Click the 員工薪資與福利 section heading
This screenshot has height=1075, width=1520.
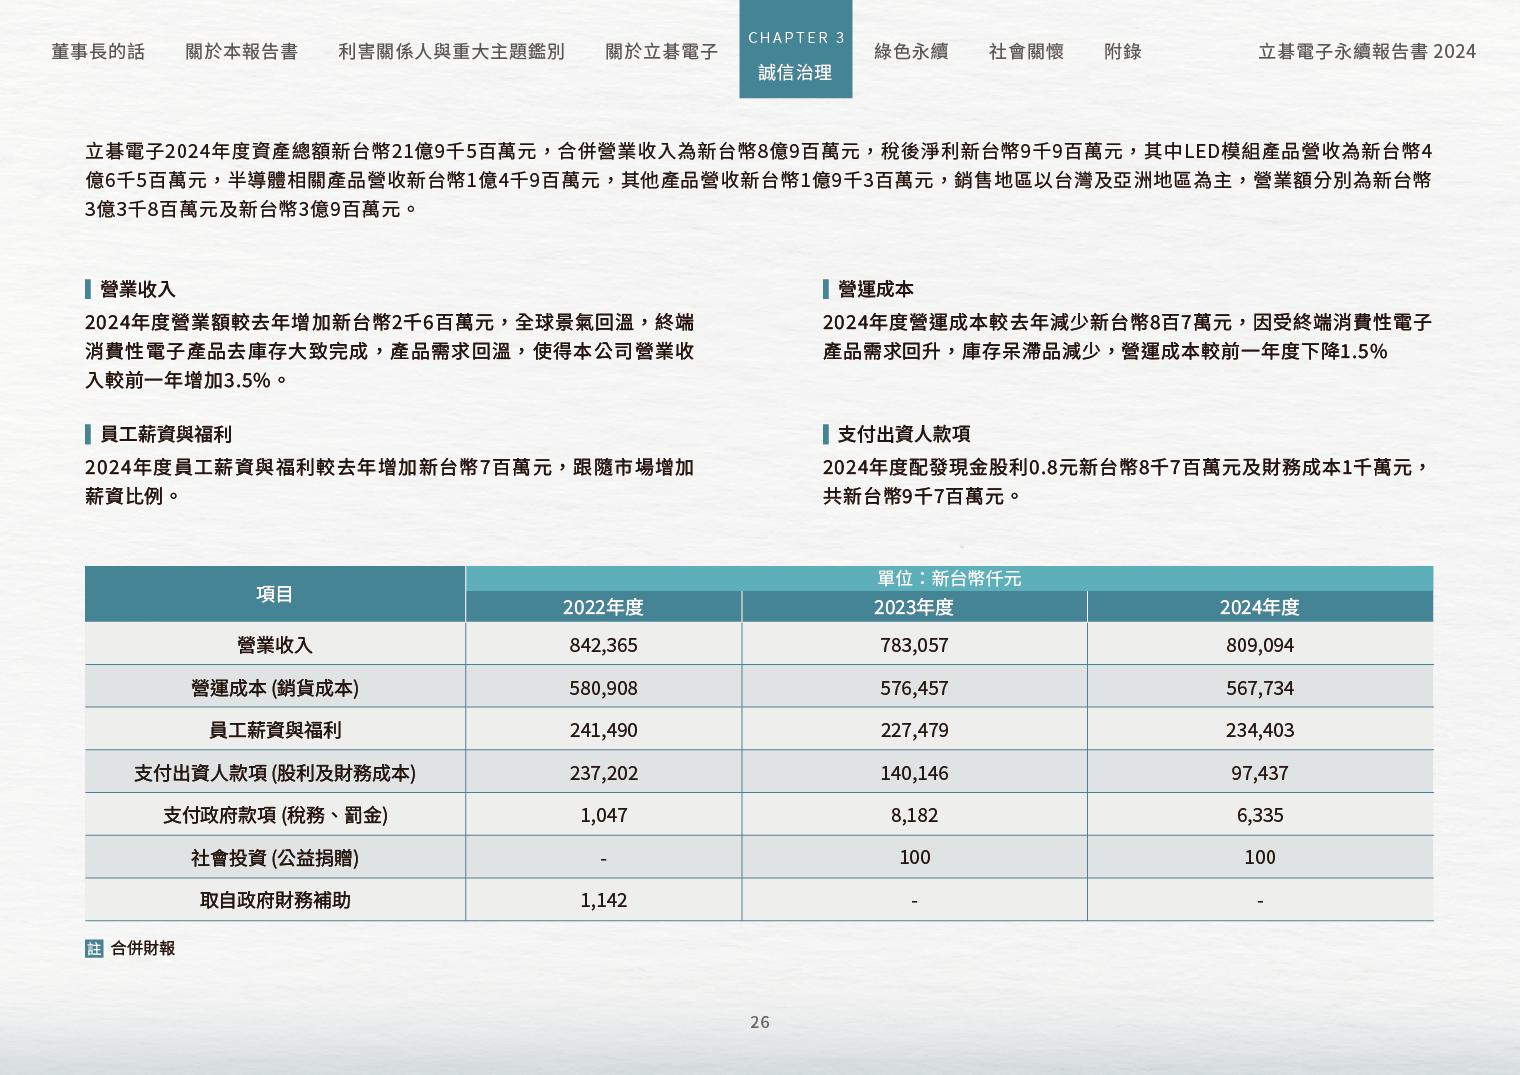pos(166,434)
